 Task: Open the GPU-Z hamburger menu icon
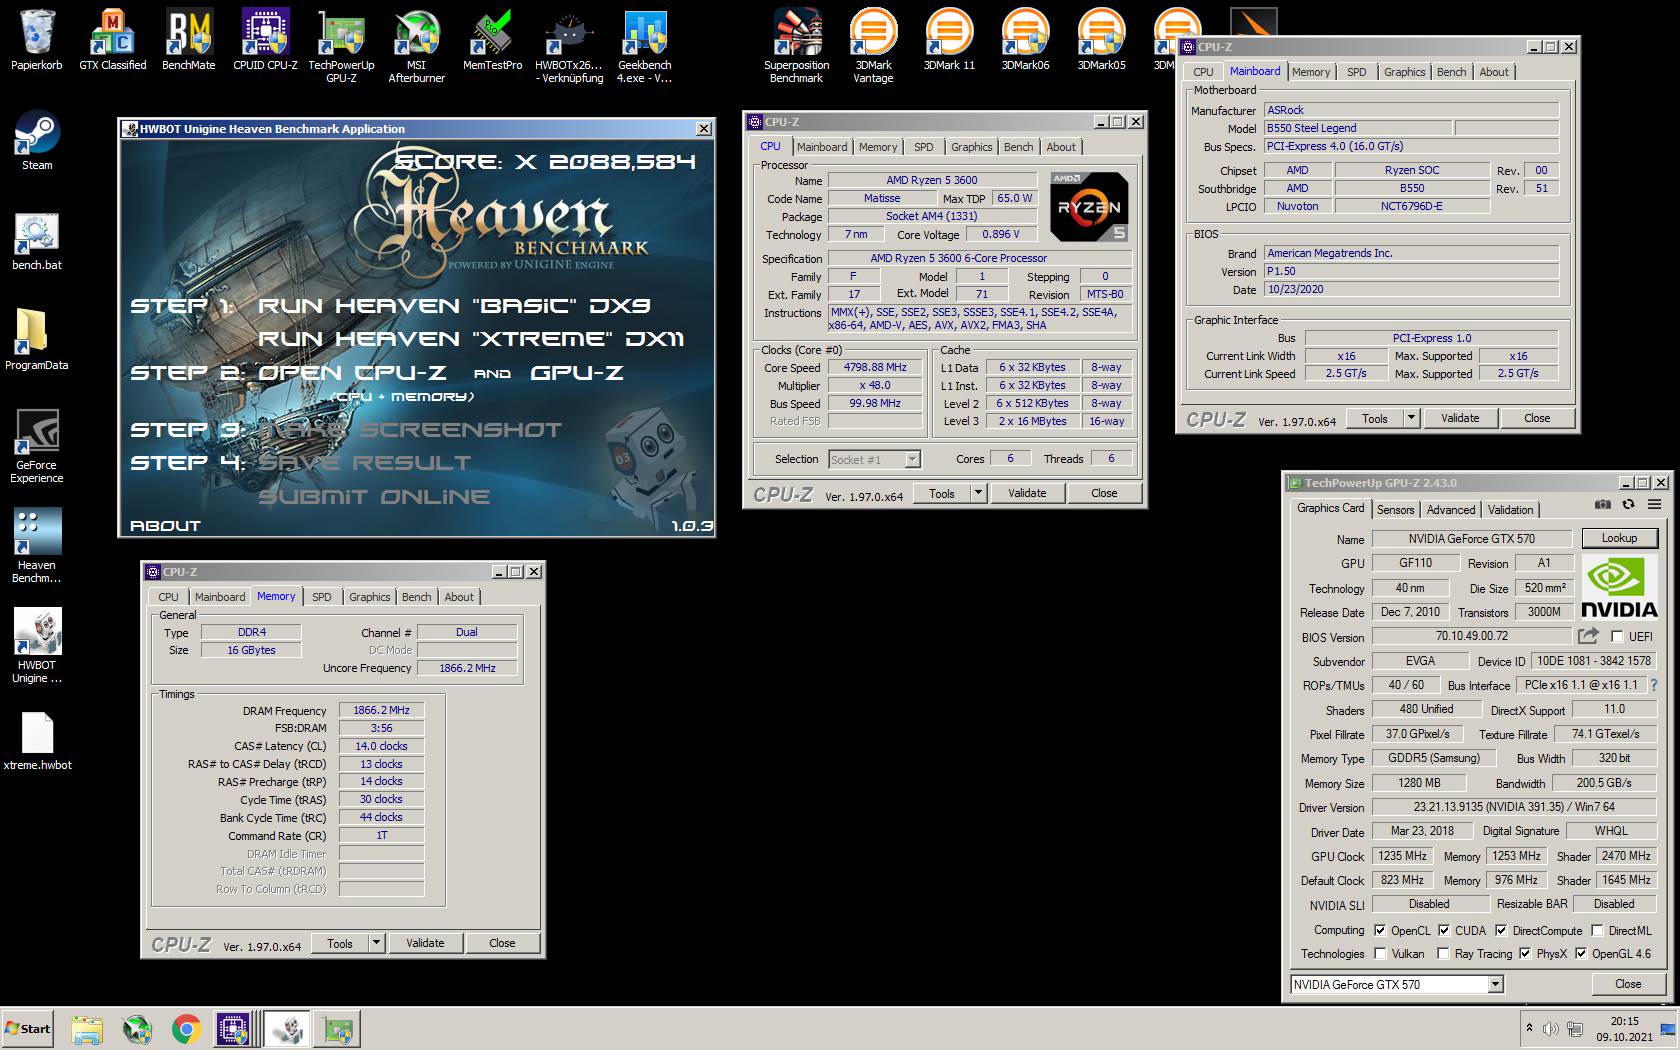coord(1654,505)
